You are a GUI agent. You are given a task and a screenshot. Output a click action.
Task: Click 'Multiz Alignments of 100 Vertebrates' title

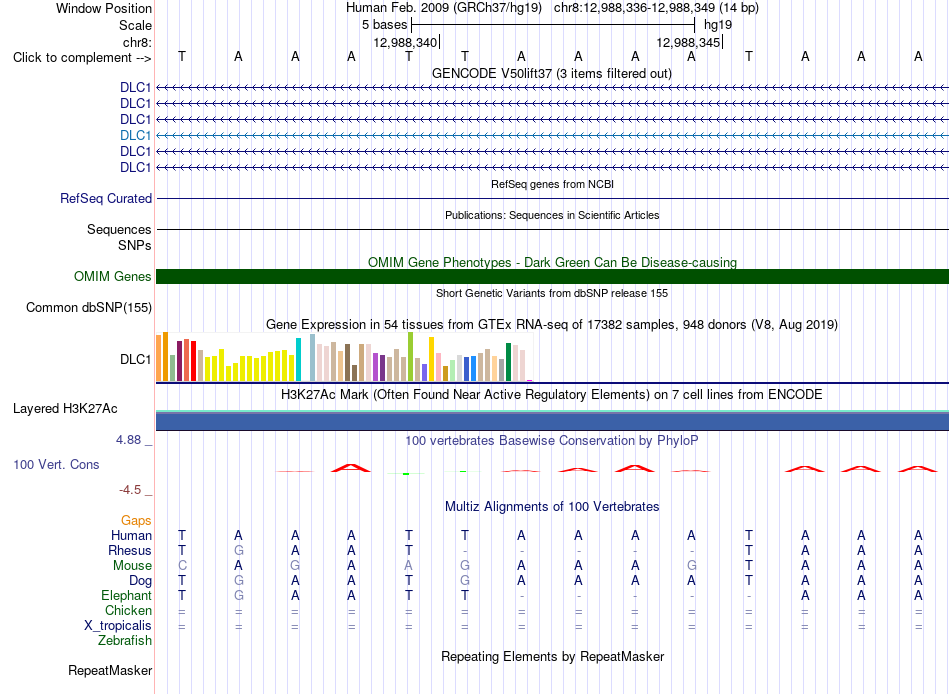(552, 507)
